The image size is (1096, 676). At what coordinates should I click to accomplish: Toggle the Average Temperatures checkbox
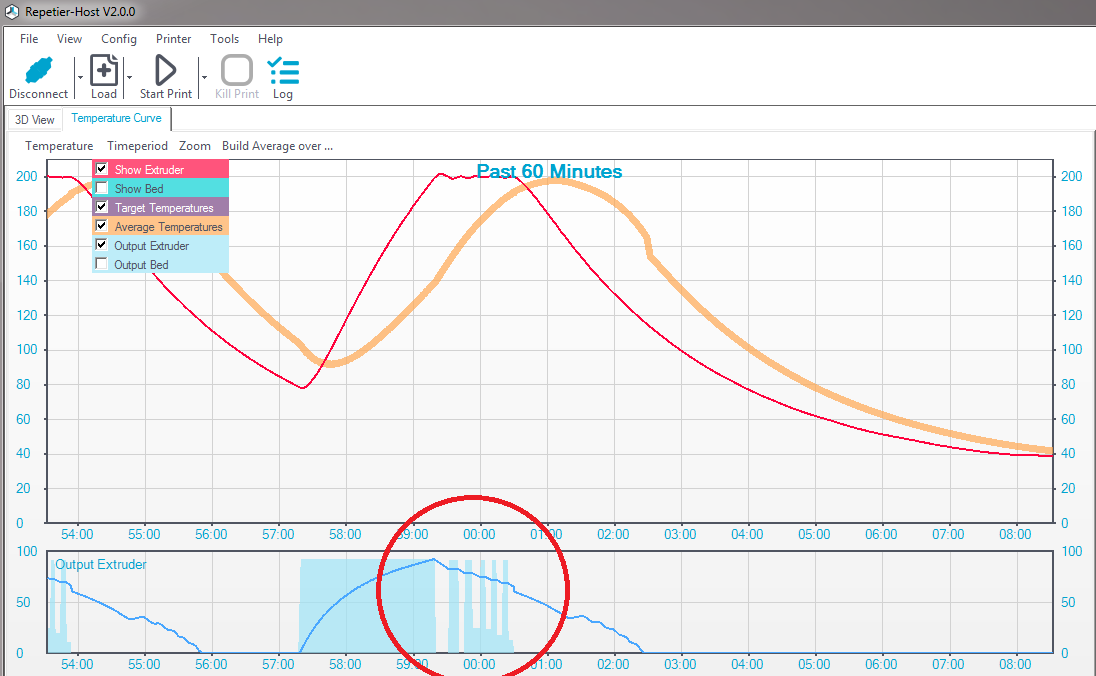tap(101, 226)
